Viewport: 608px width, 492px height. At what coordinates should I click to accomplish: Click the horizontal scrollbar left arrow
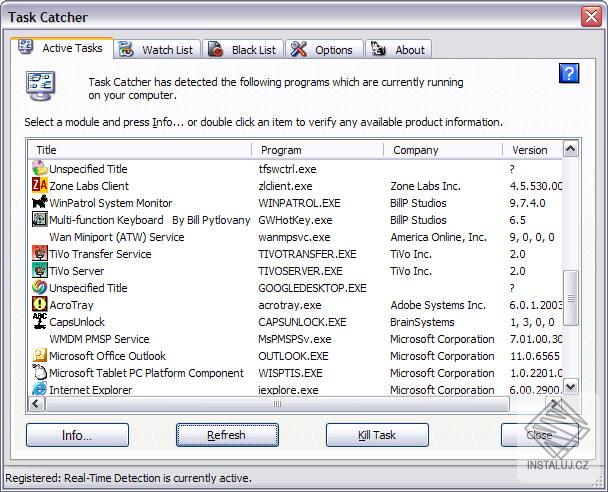[36, 404]
